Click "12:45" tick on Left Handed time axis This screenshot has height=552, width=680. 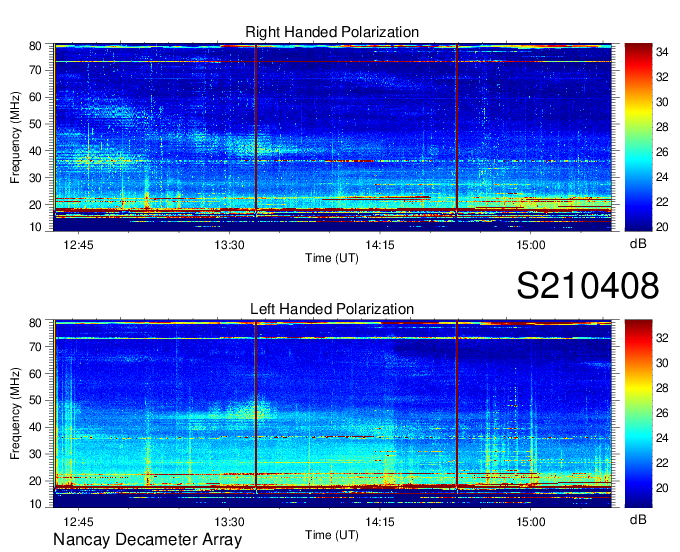tap(78, 521)
